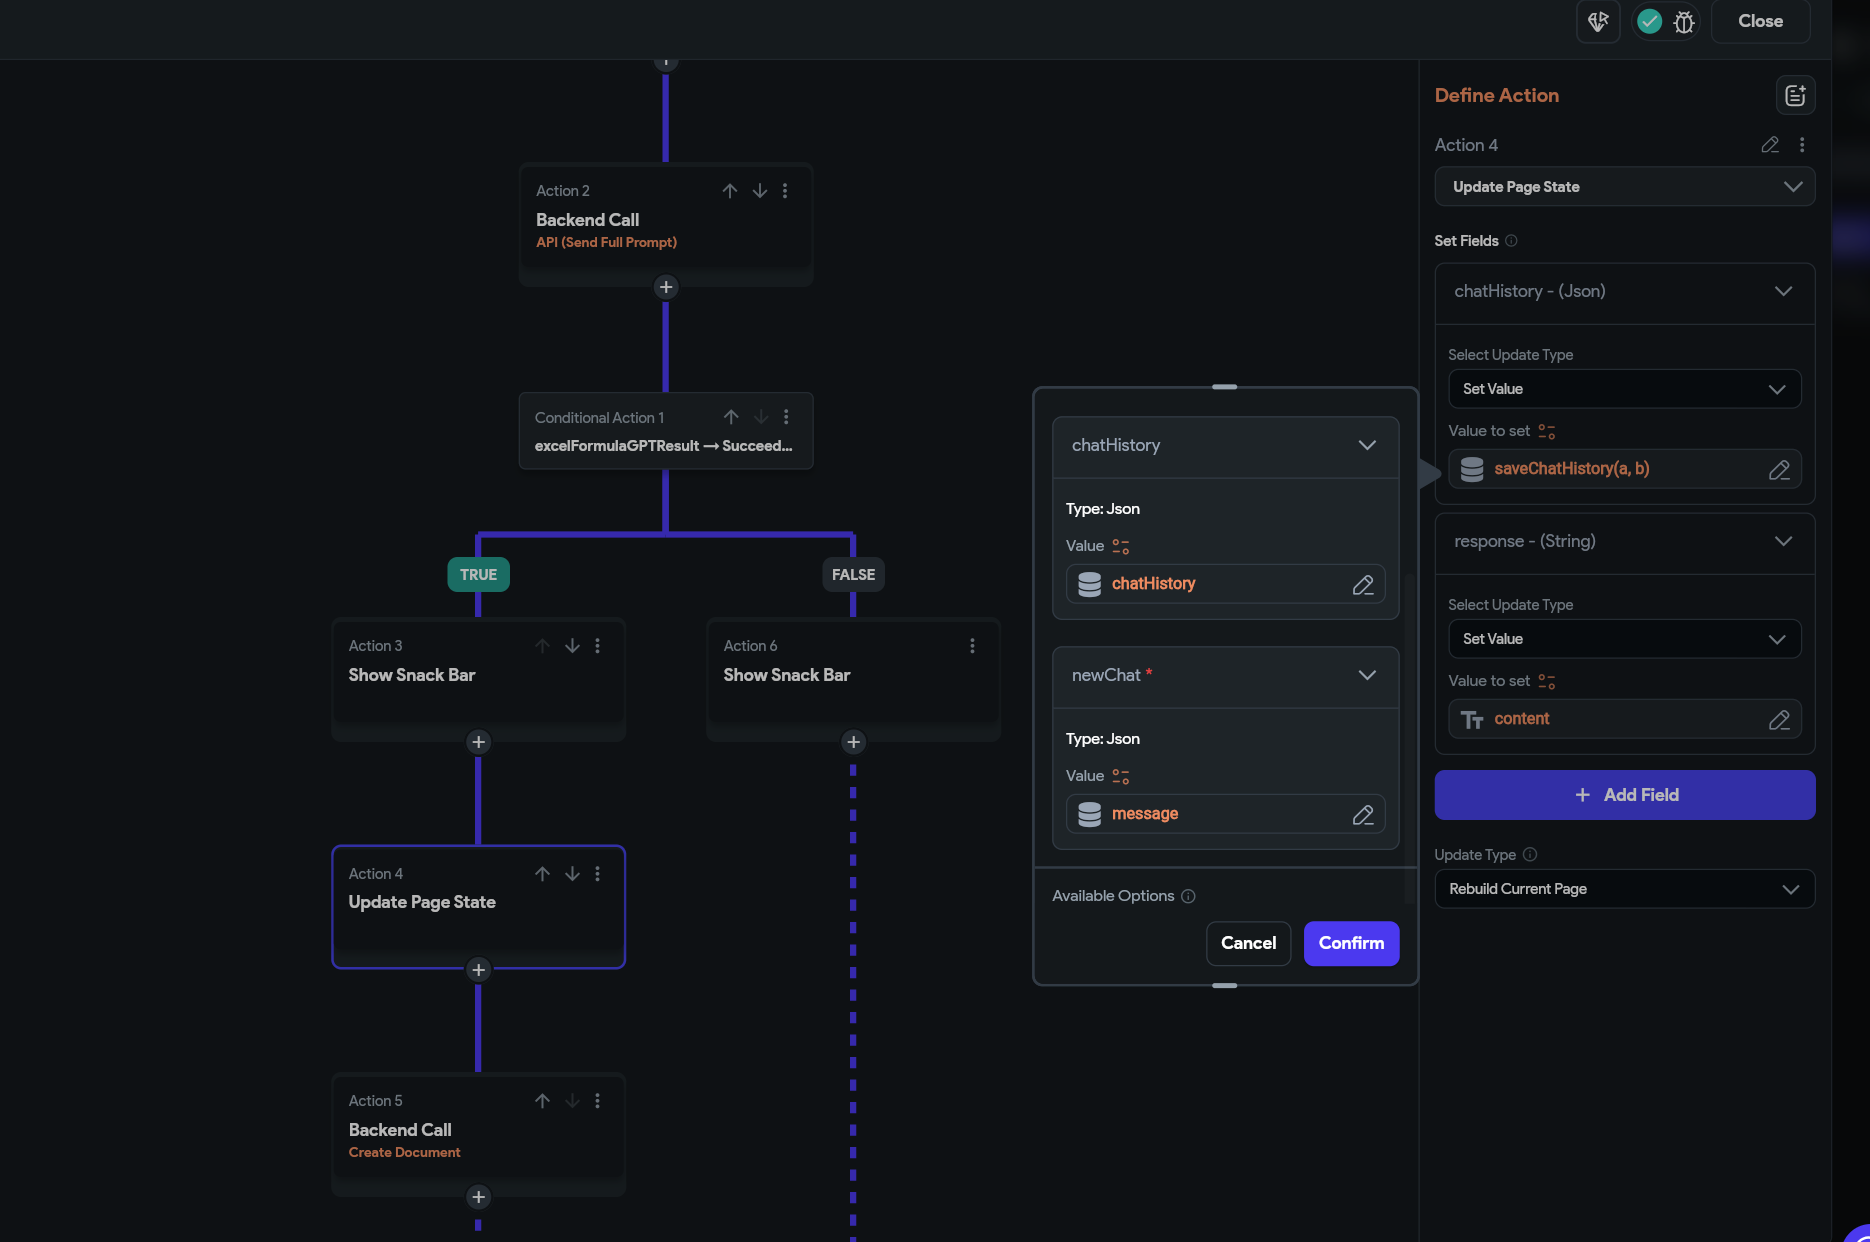Image resolution: width=1870 pixels, height=1242 pixels.
Task: Click the Close button
Action: pos(1760,21)
